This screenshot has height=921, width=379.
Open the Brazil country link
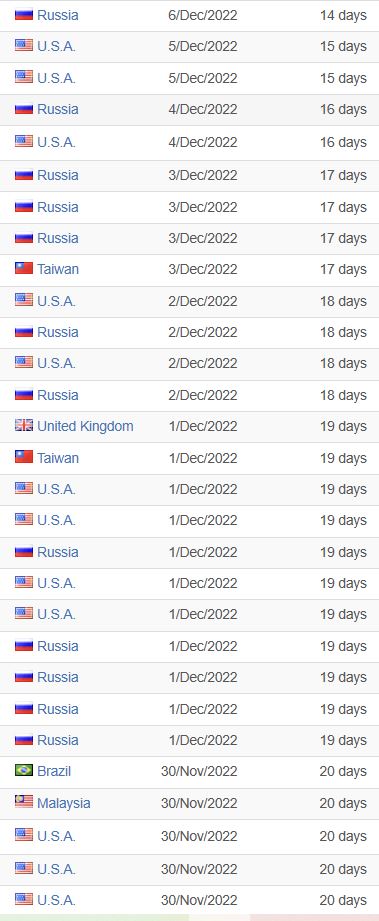point(54,771)
